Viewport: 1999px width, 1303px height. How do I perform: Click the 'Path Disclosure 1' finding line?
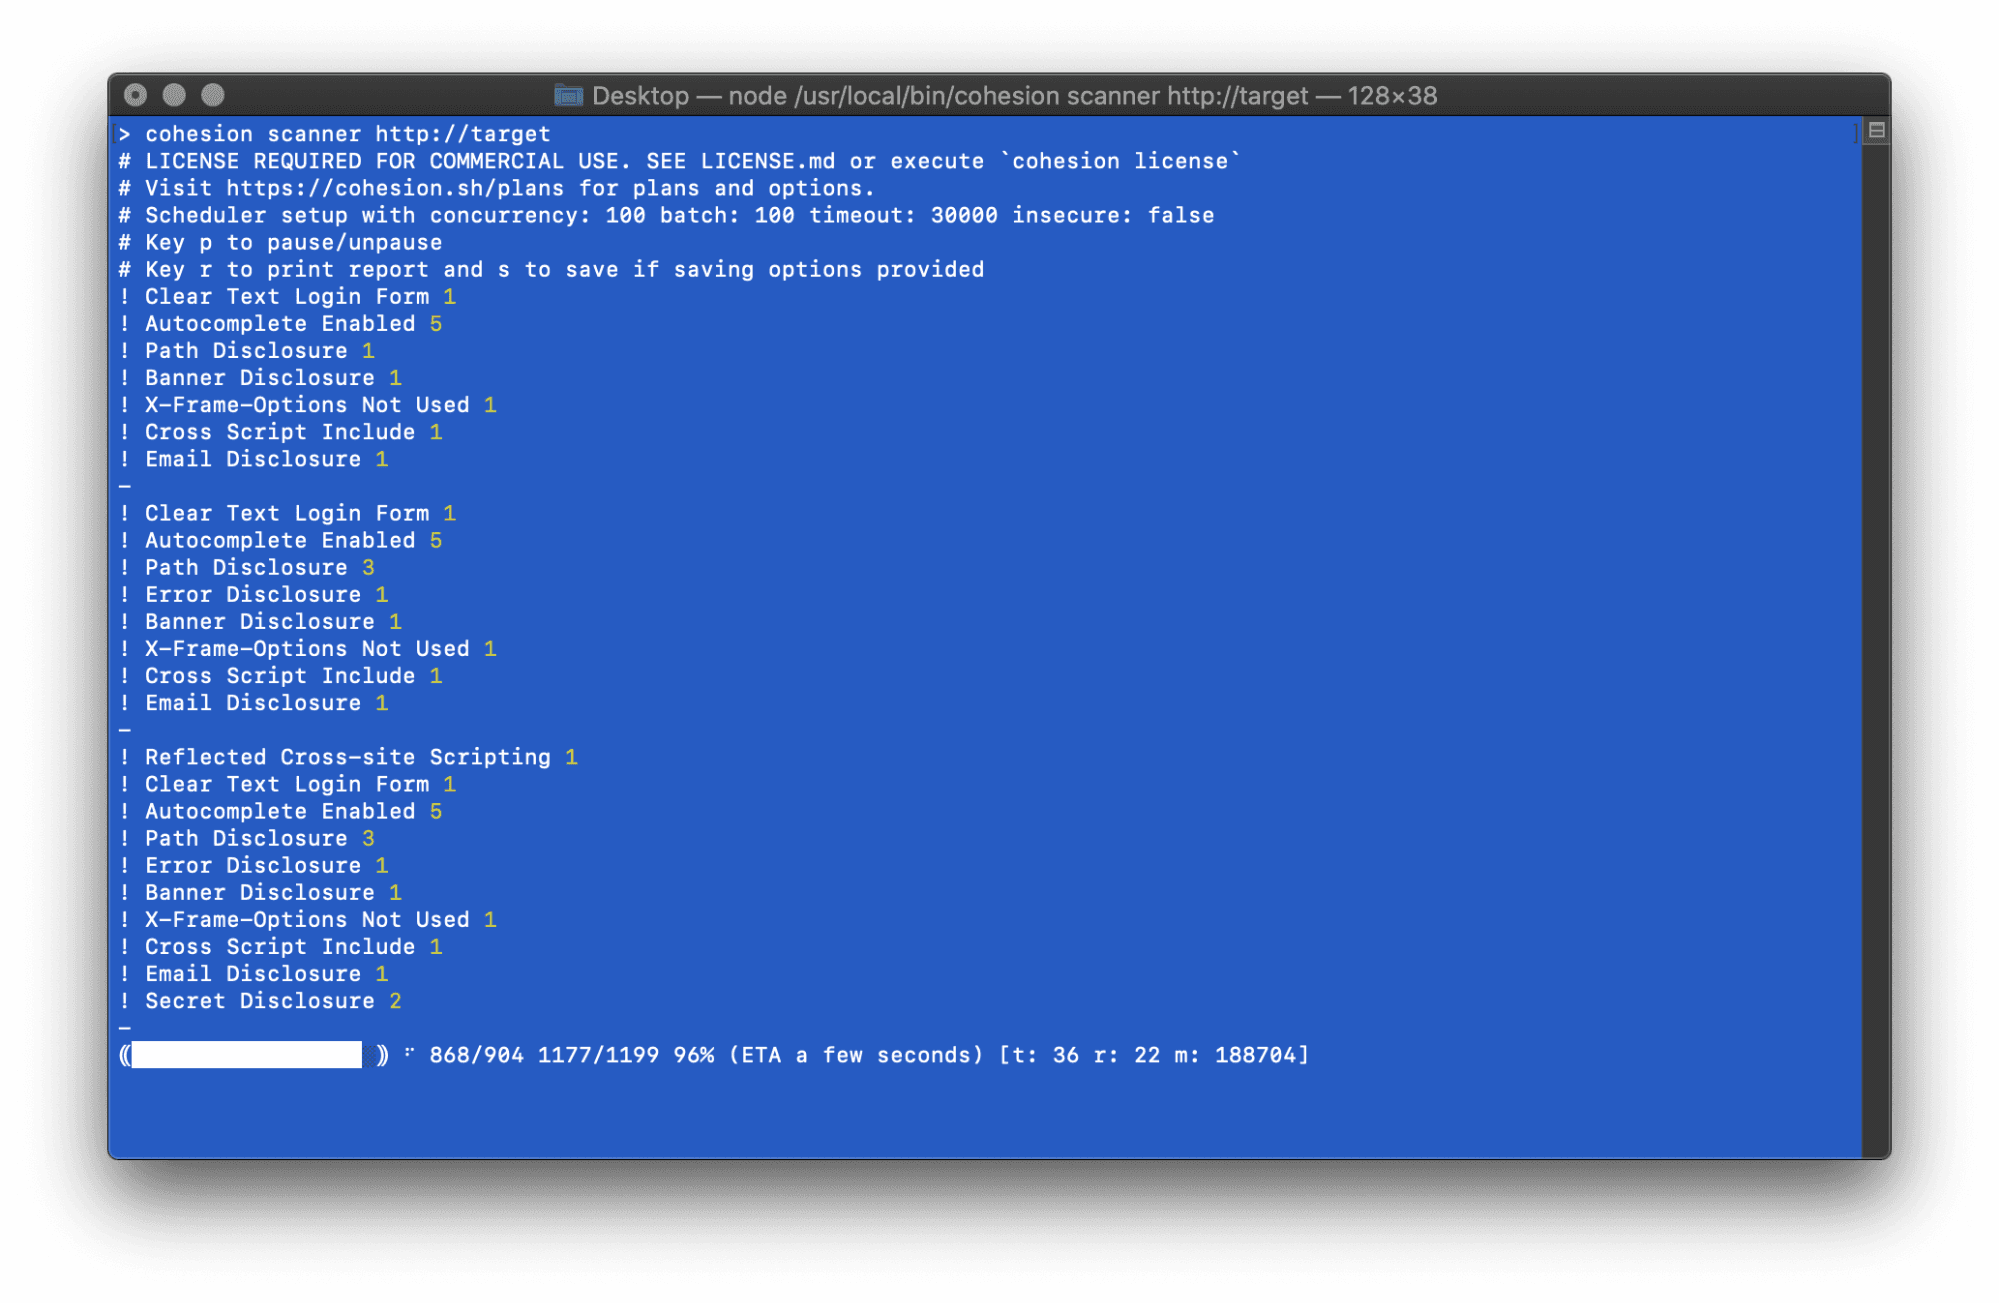[247, 350]
